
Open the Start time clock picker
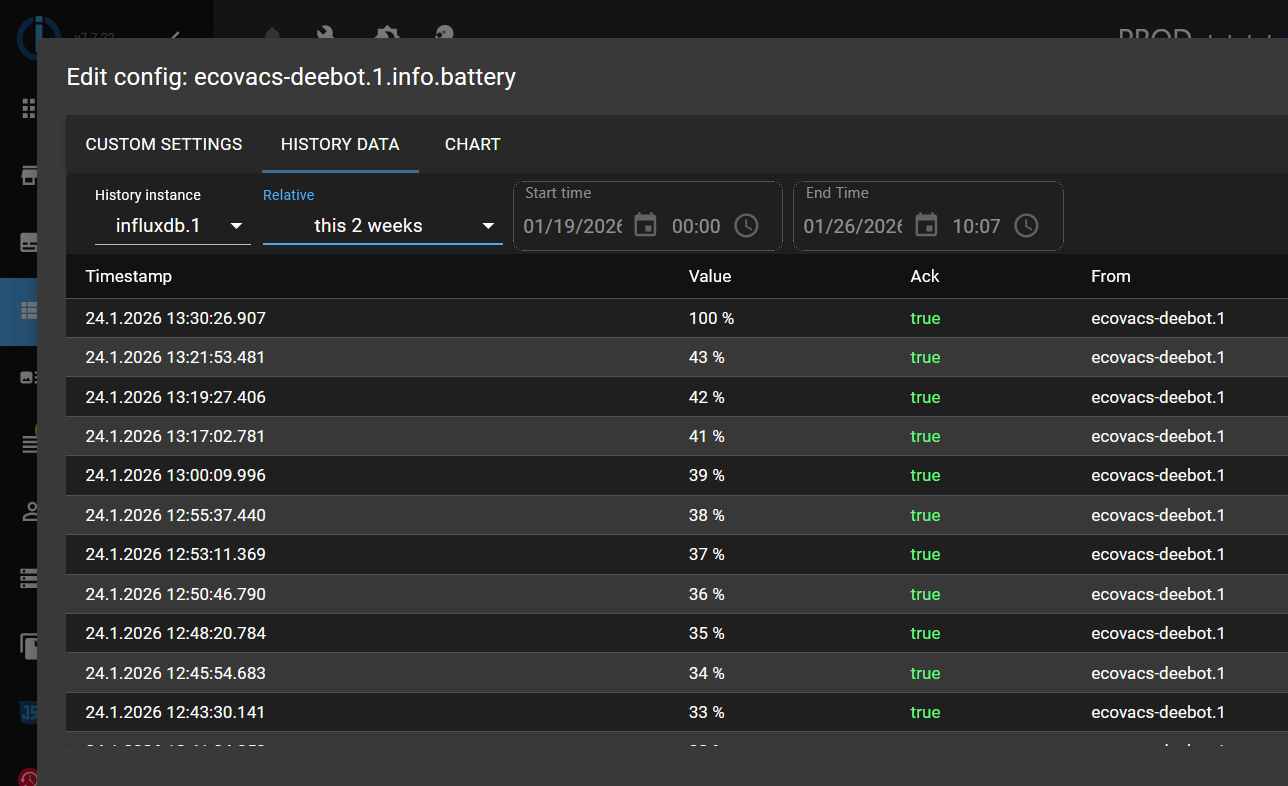(746, 226)
